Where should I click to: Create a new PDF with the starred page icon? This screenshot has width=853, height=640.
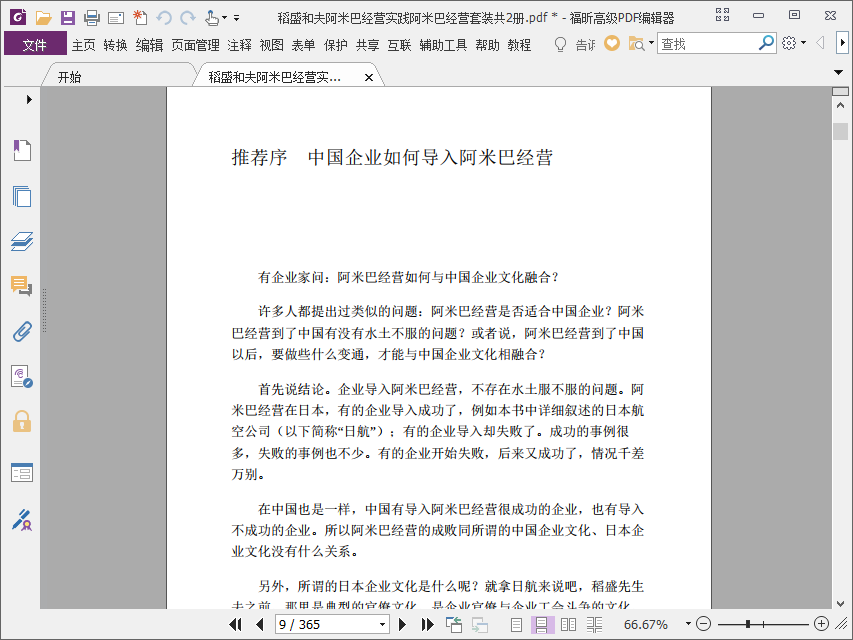click(140, 18)
